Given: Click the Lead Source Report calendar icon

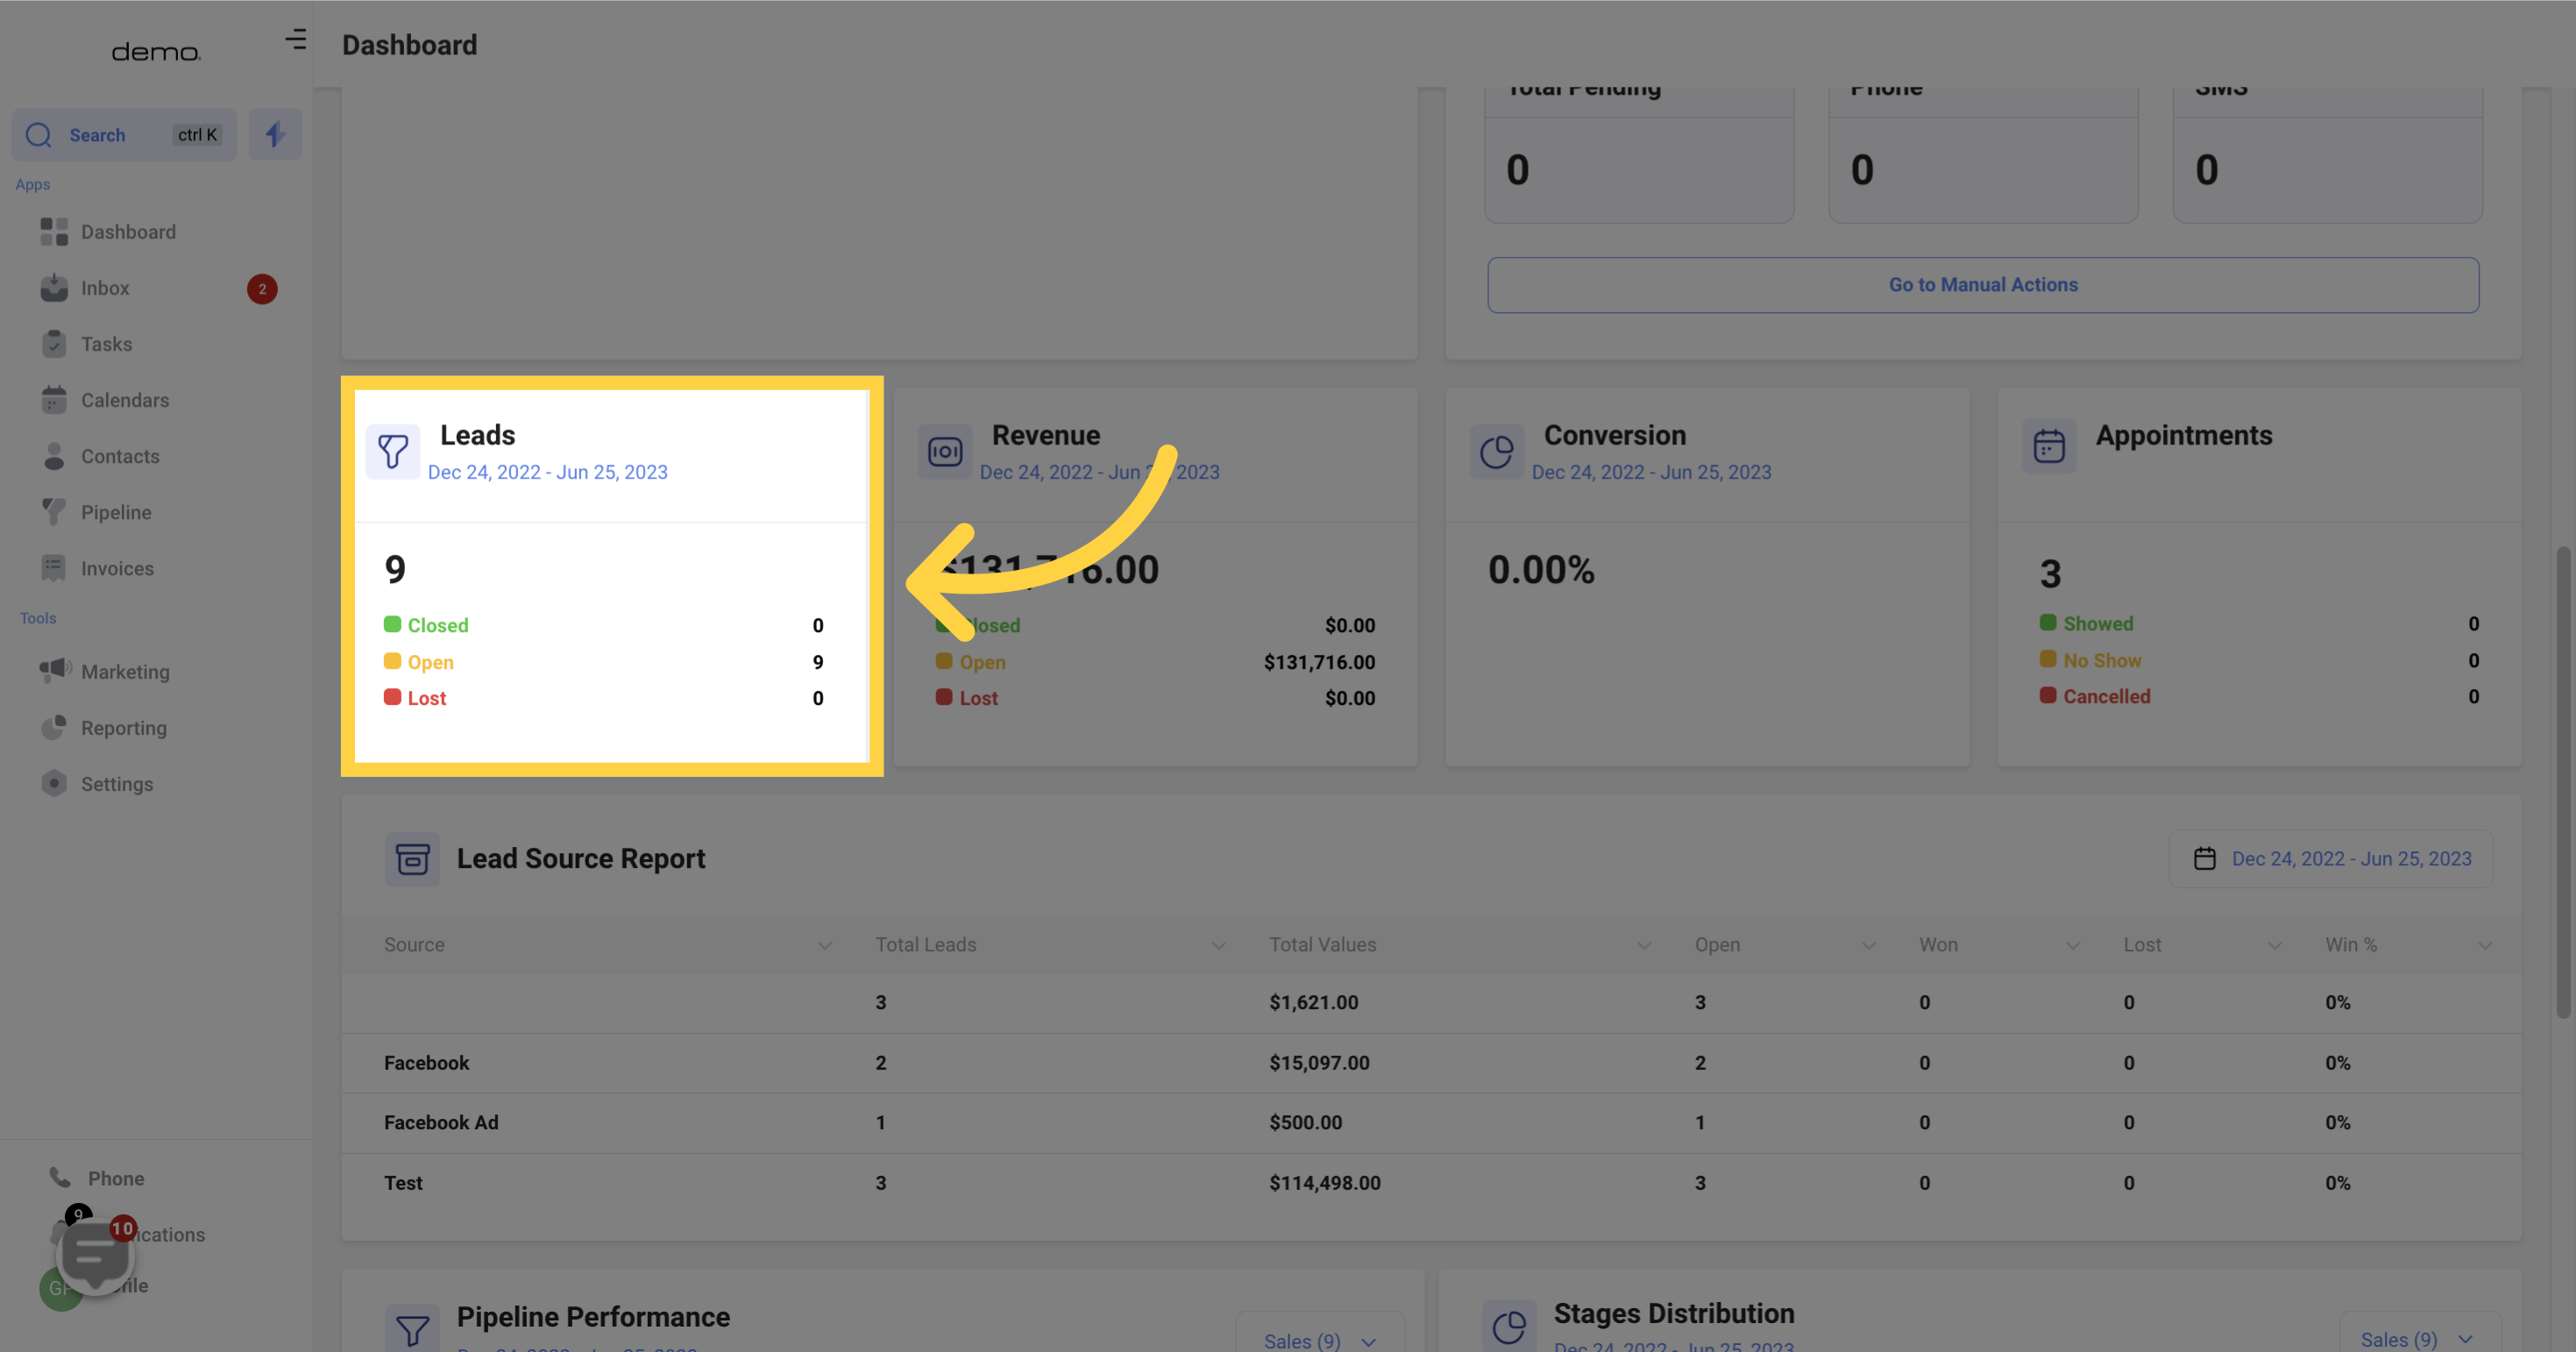Looking at the screenshot, I should [x=2204, y=859].
